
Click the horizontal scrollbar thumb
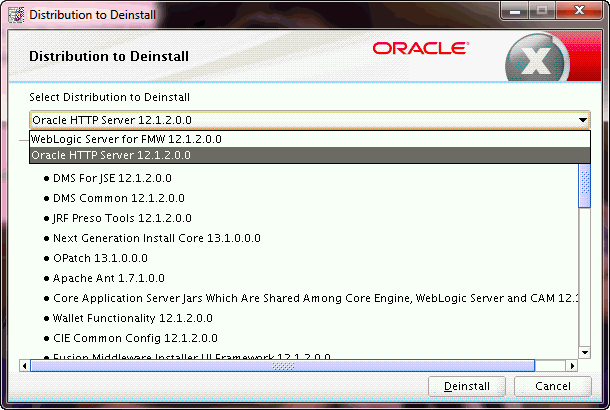pyautogui.click(x=283, y=366)
